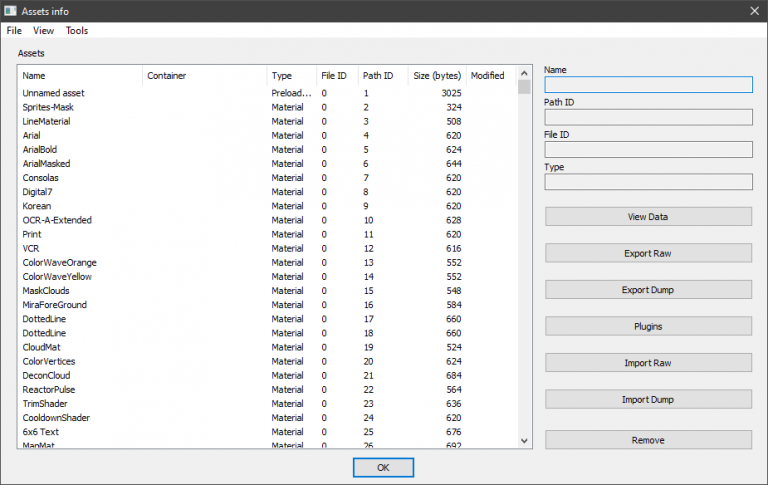Open the Tools menu
Screen dimensions: 768x485
click(77, 31)
